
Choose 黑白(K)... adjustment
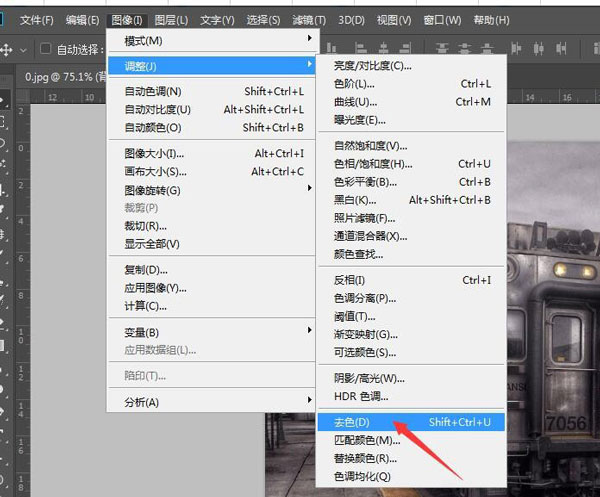(411, 200)
